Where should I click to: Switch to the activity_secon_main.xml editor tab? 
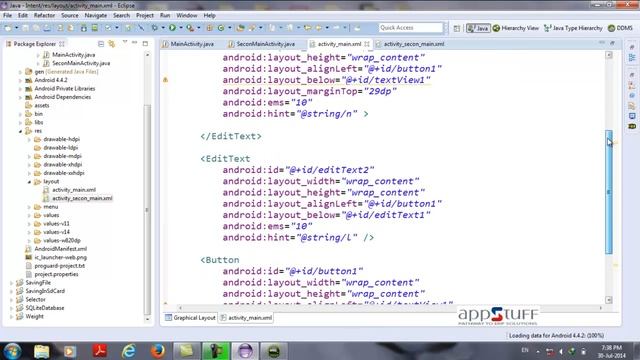point(410,44)
